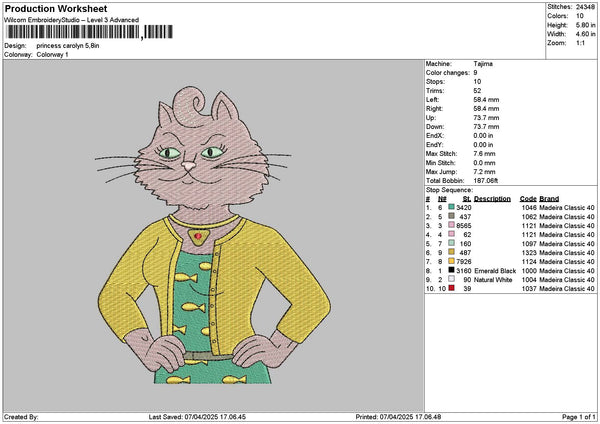Click the Down value '73.7 mm'
The width and height of the screenshot is (600, 424).
pyautogui.click(x=486, y=127)
